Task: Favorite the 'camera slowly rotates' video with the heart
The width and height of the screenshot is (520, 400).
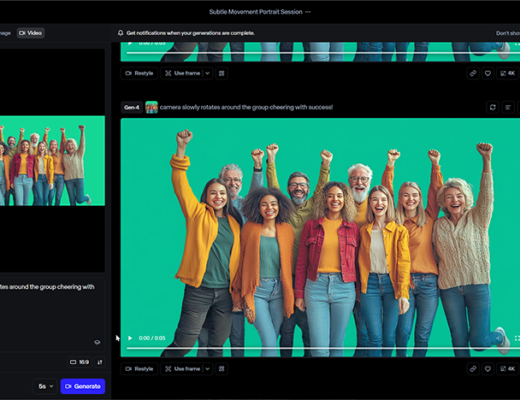Action: [x=488, y=369]
